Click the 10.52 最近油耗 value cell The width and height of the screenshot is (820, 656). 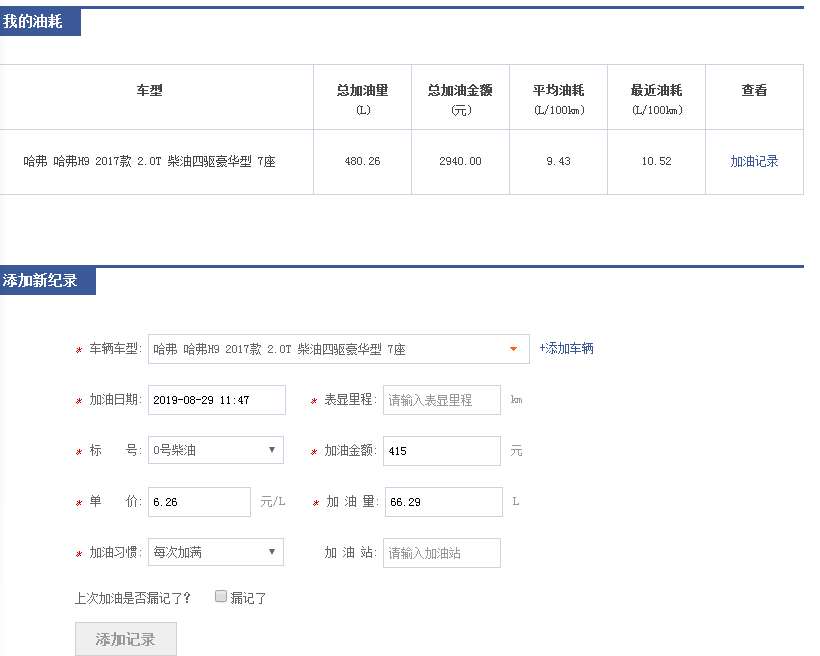click(656, 161)
